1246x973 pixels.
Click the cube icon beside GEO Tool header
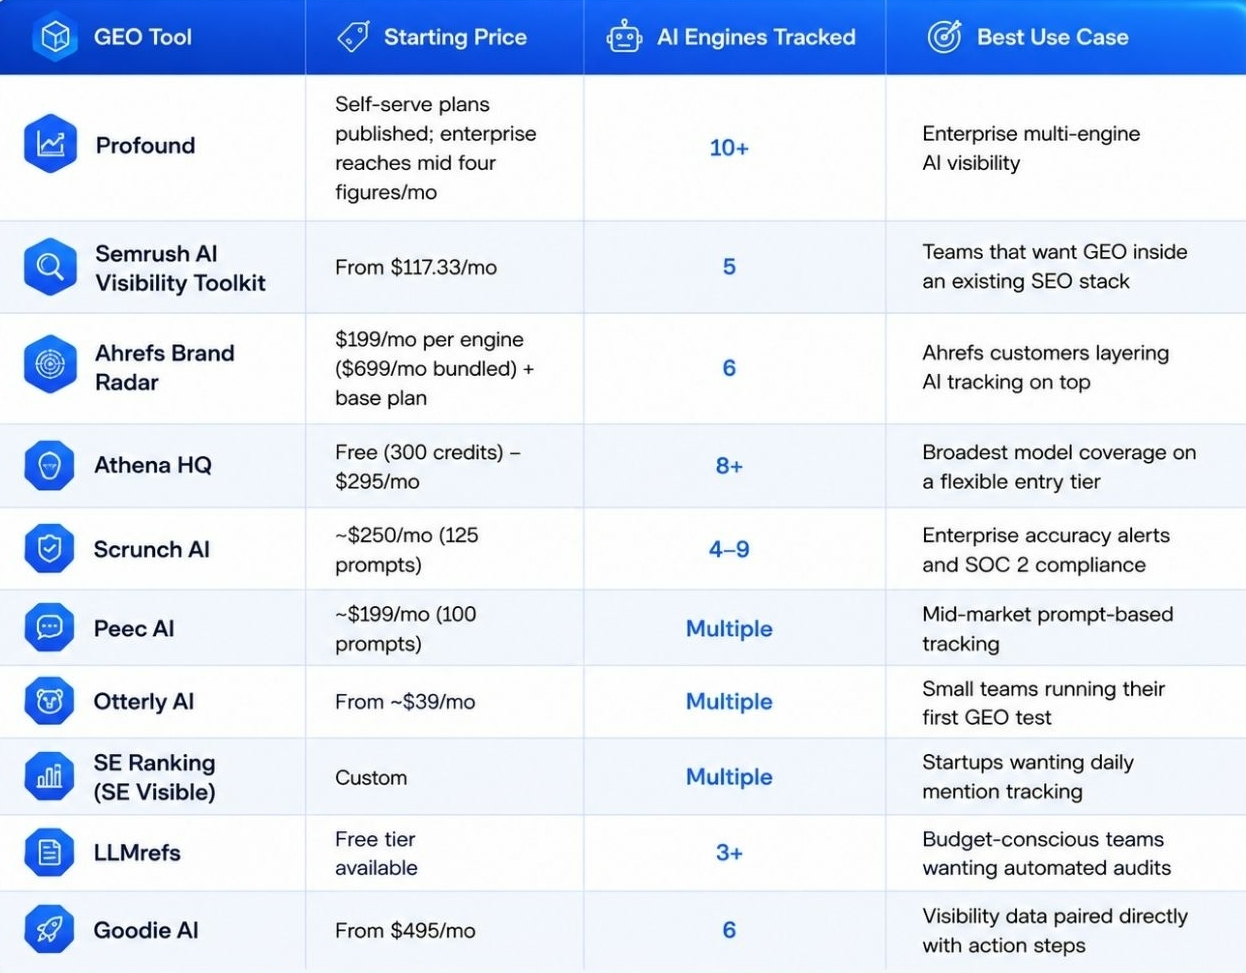(55, 38)
